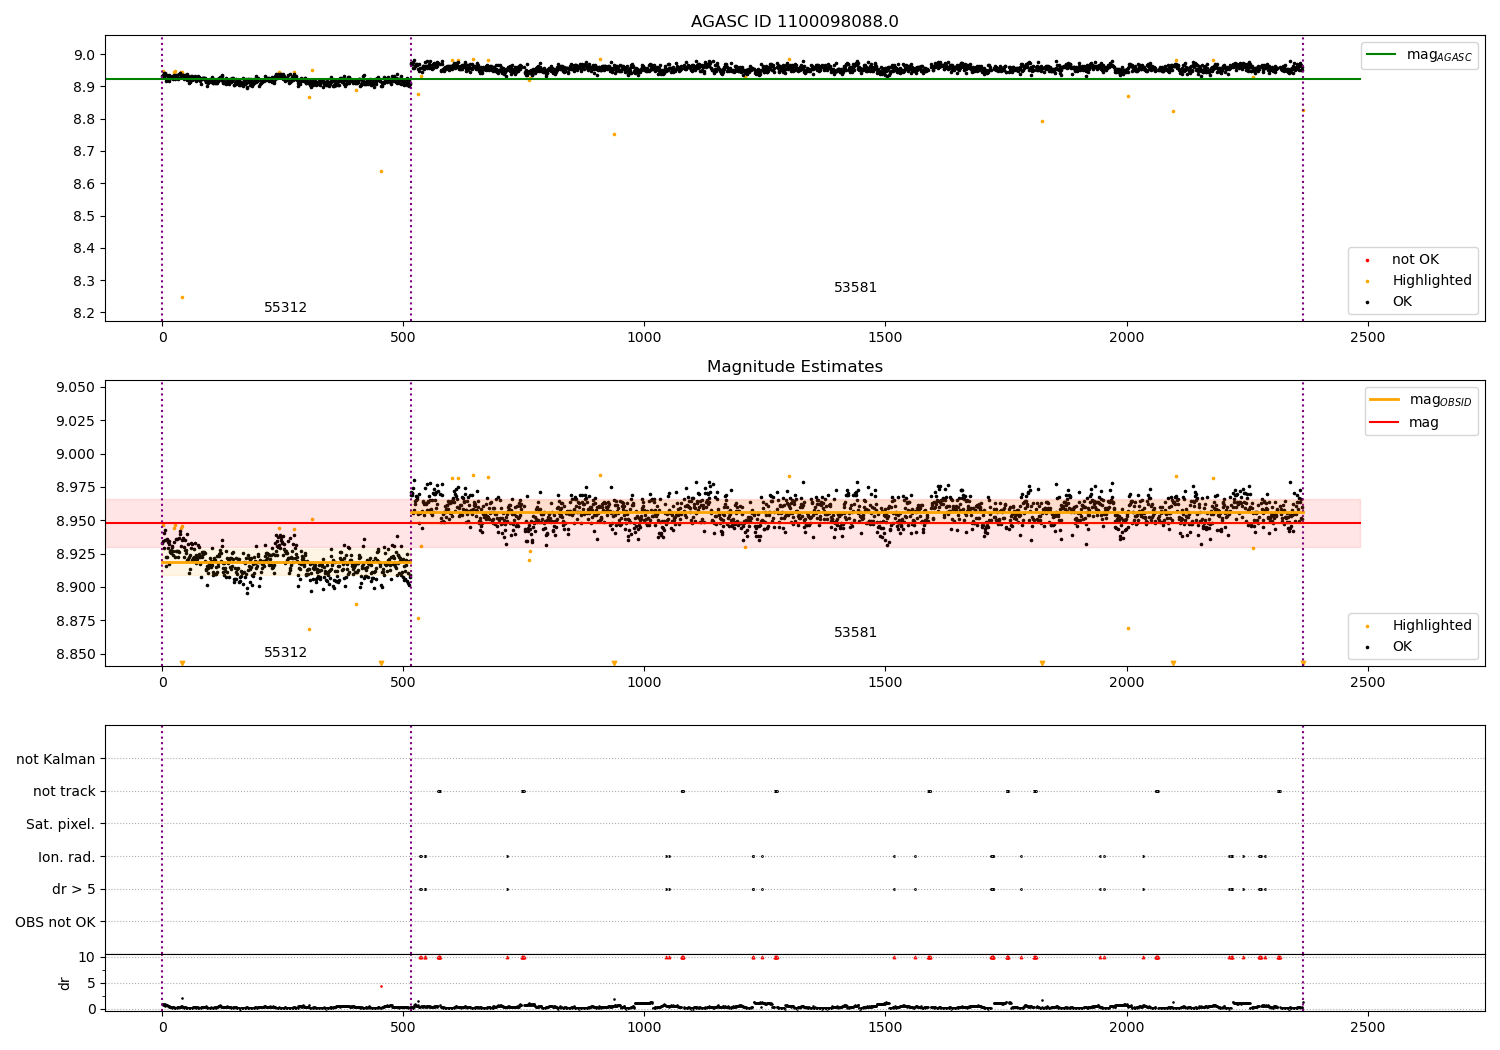Click the '55312' label in the middle plot
The height and width of the screenshot is (1050, 1500).
click(286, 652)
